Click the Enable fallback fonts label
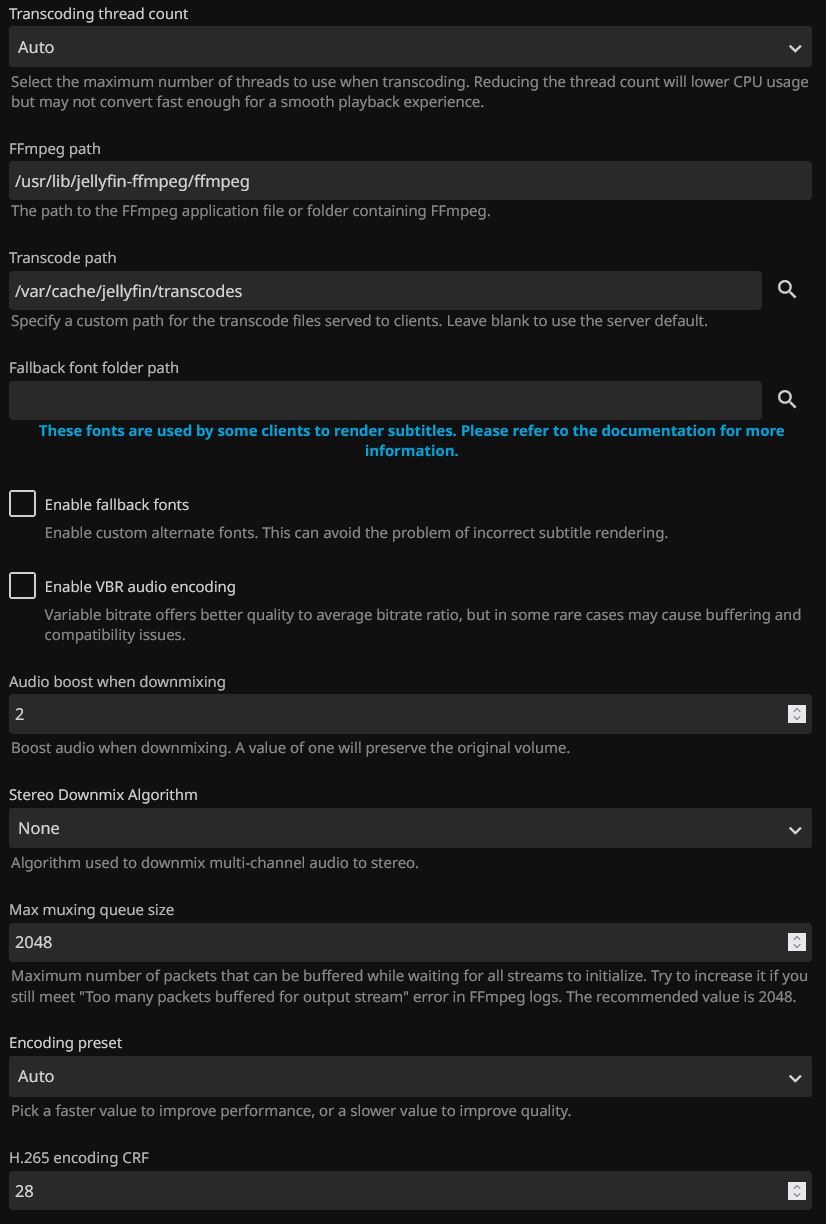Screen dimensions: 826x1224 [x=117, y=505]
